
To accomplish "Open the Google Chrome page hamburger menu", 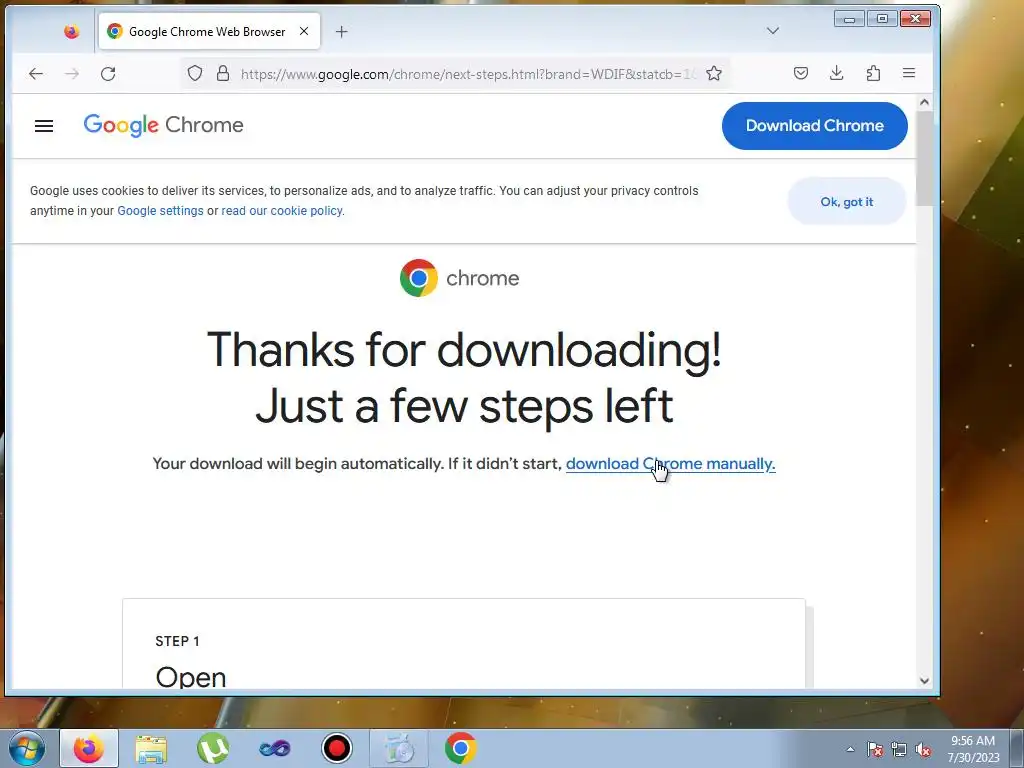I will point(44,125).
